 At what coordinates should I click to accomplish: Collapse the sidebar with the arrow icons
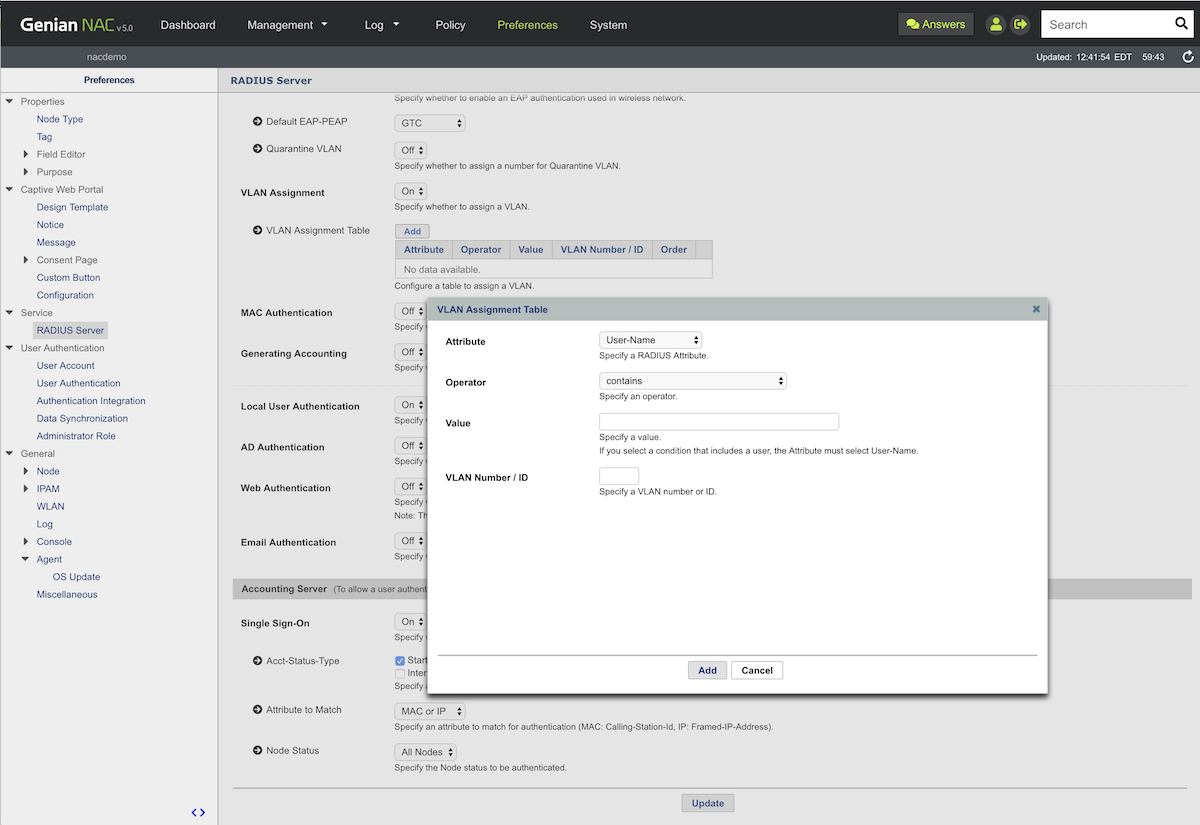tap(198, 812)
